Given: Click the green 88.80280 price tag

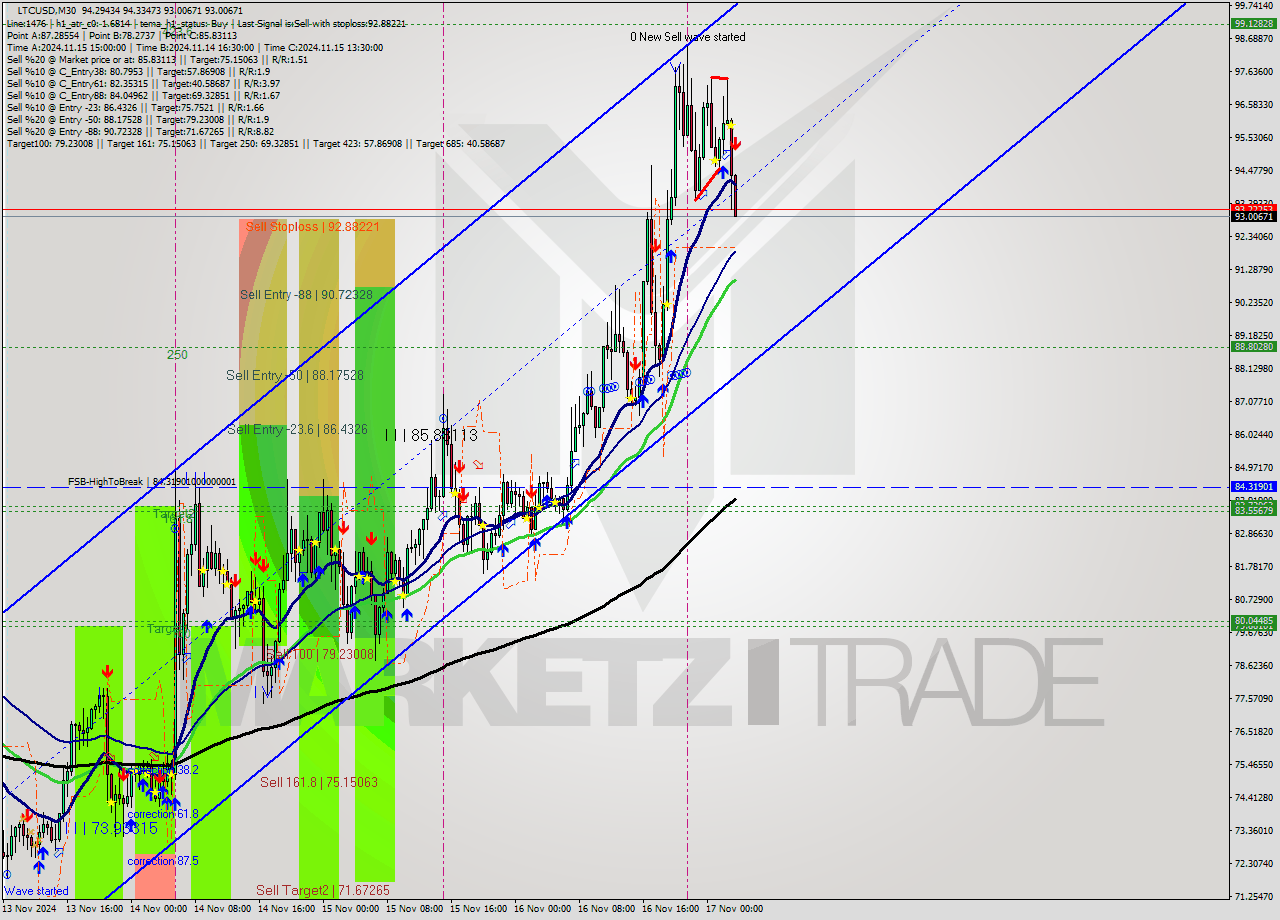Looking at the screenshot, I should coord(1253,347).
